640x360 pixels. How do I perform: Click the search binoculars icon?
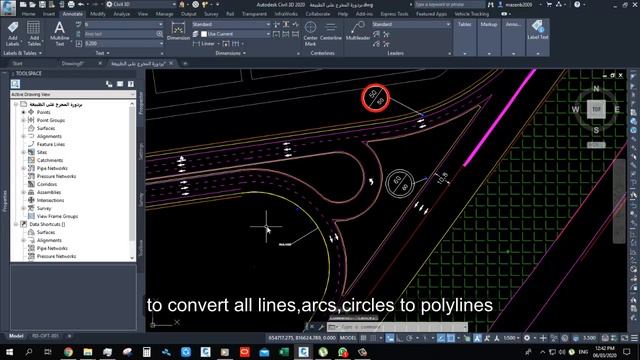[x=491, y=4]
